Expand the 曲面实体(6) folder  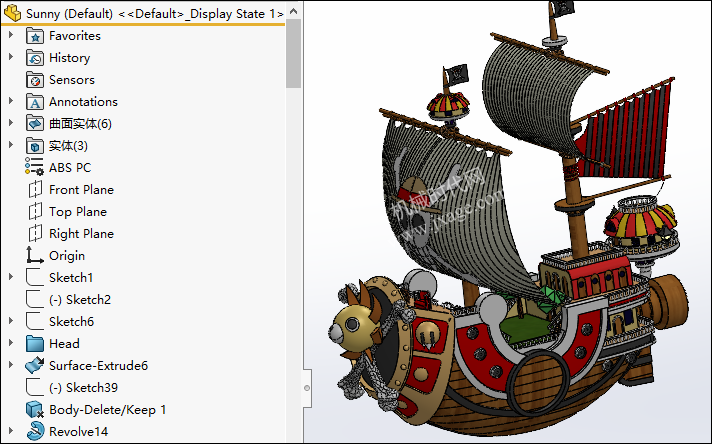pos(11,123)
